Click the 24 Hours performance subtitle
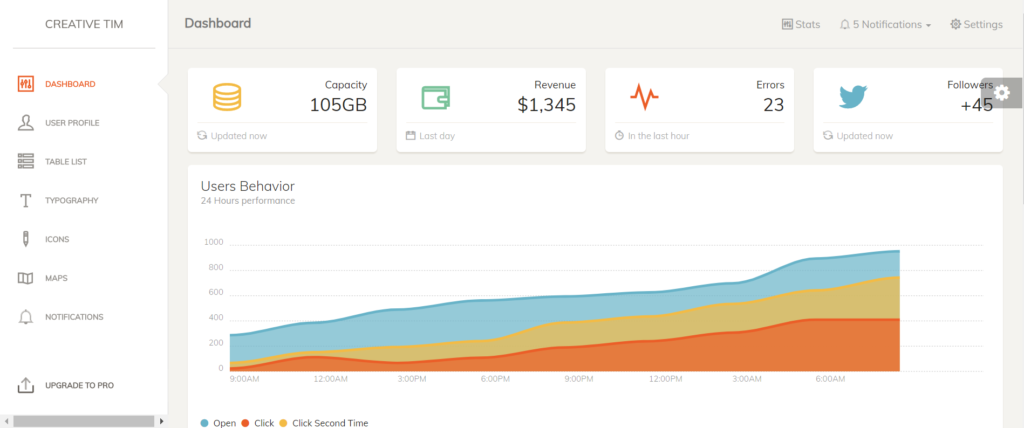 pos(248,201)
